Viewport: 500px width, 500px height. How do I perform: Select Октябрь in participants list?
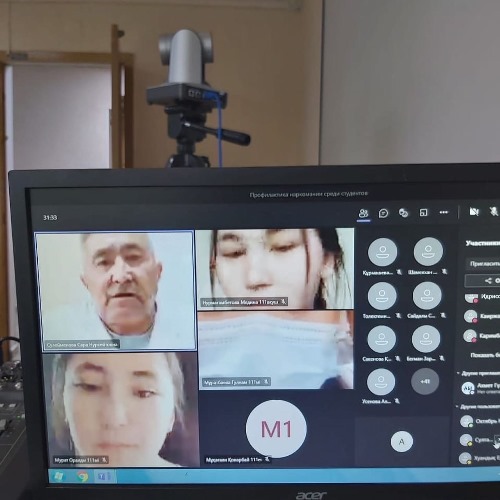tap(480, 421)
